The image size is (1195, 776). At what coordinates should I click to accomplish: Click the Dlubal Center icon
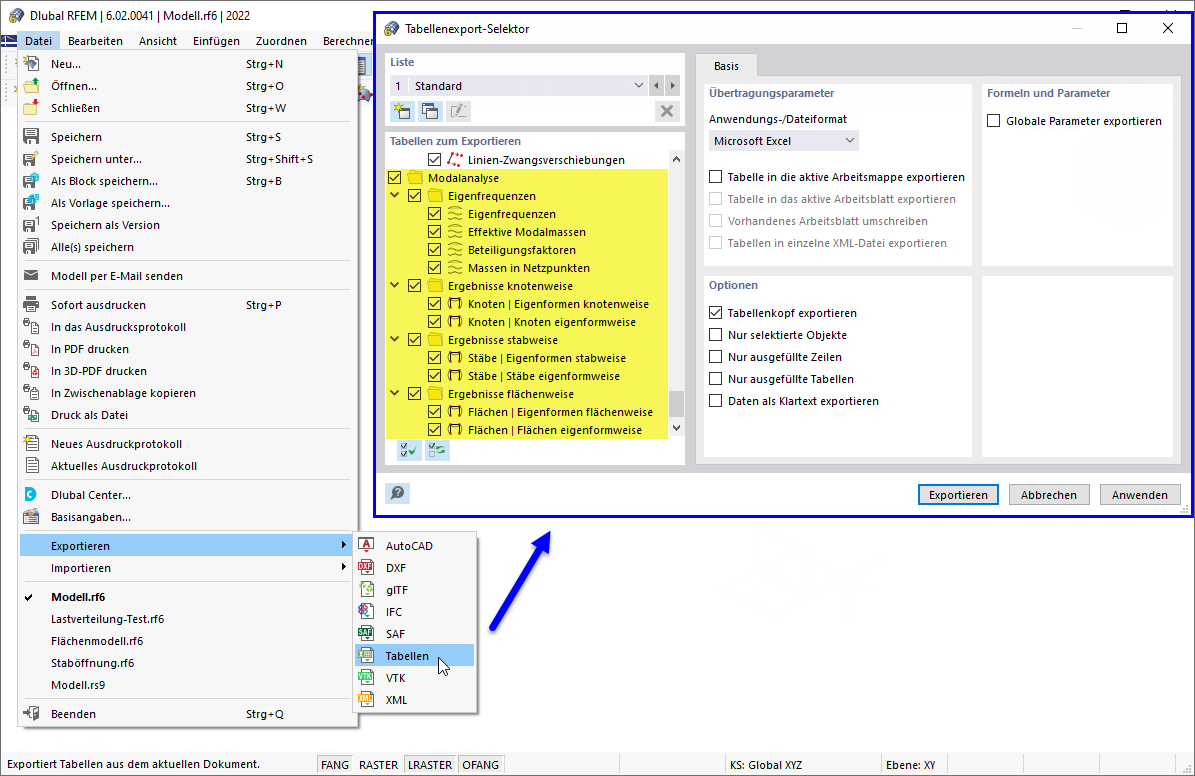[31, 495]
